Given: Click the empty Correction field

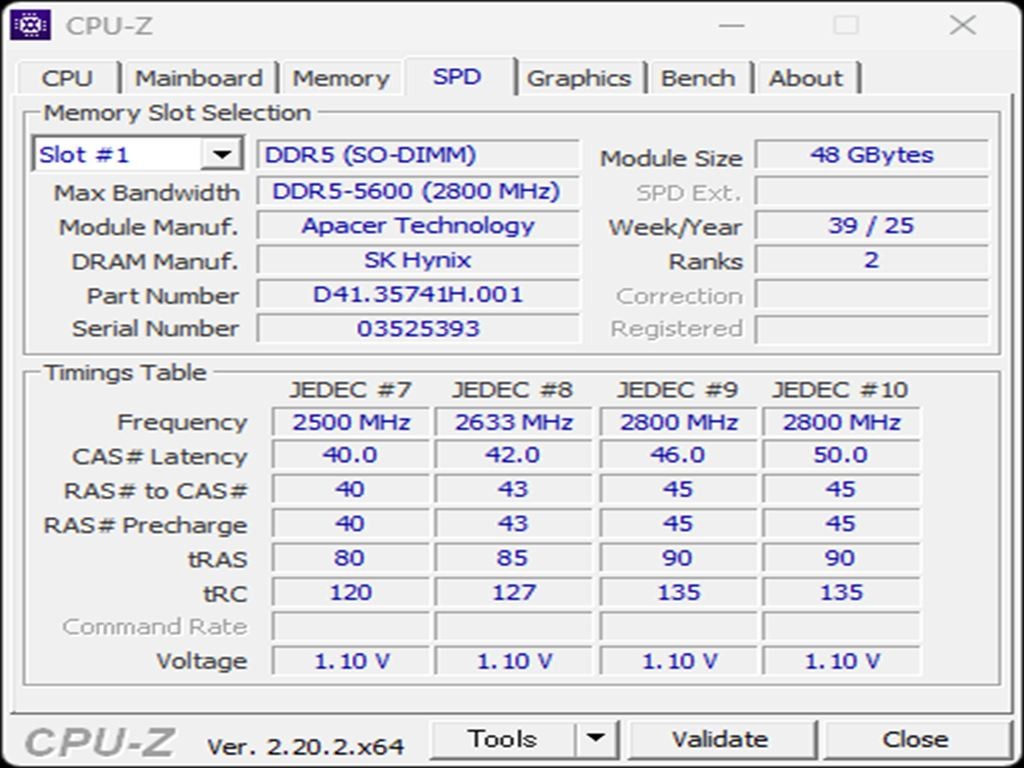Looking at the screenshot, I should tap(872, 295).
